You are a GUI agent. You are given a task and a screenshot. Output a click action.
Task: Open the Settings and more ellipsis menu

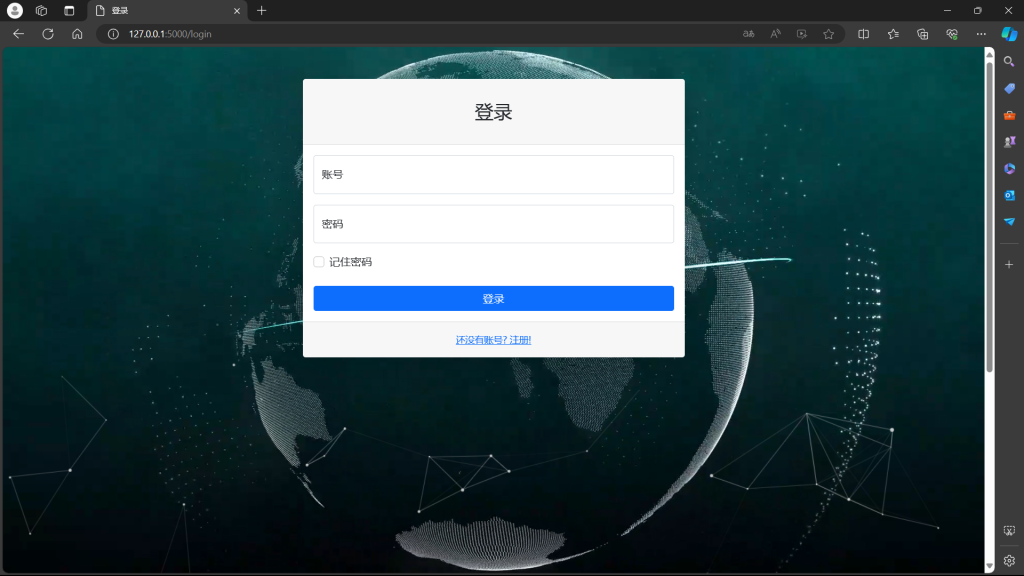click(980, 34)
